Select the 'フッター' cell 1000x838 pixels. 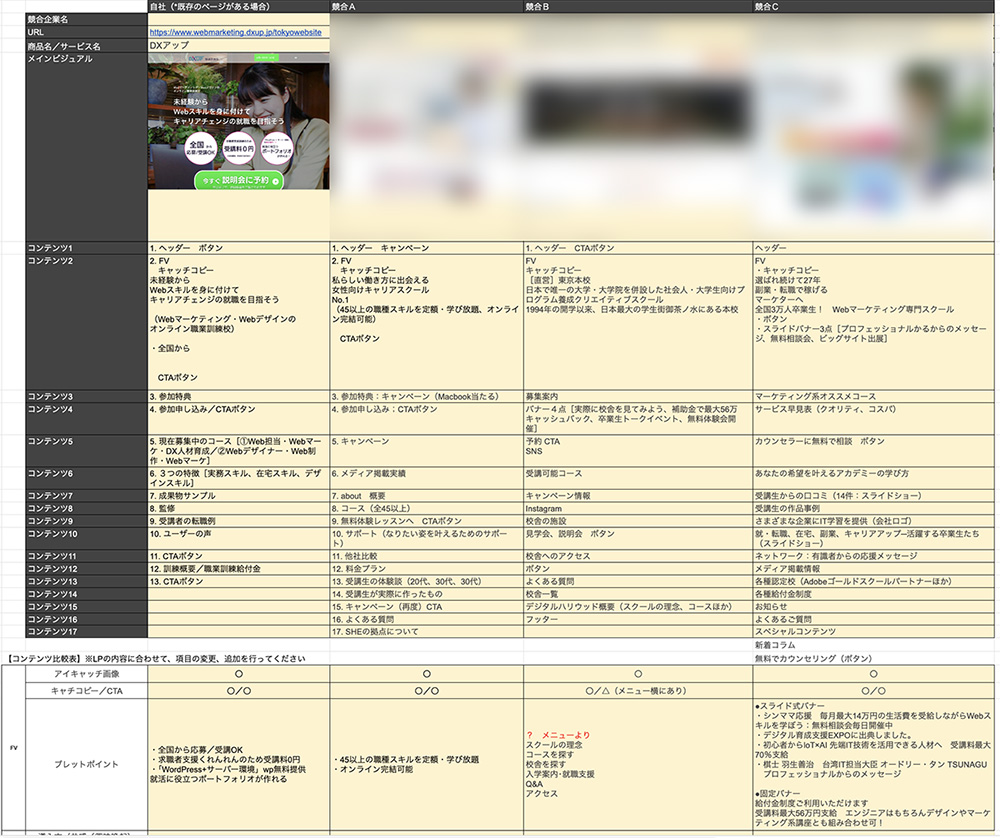pos(638,619)
